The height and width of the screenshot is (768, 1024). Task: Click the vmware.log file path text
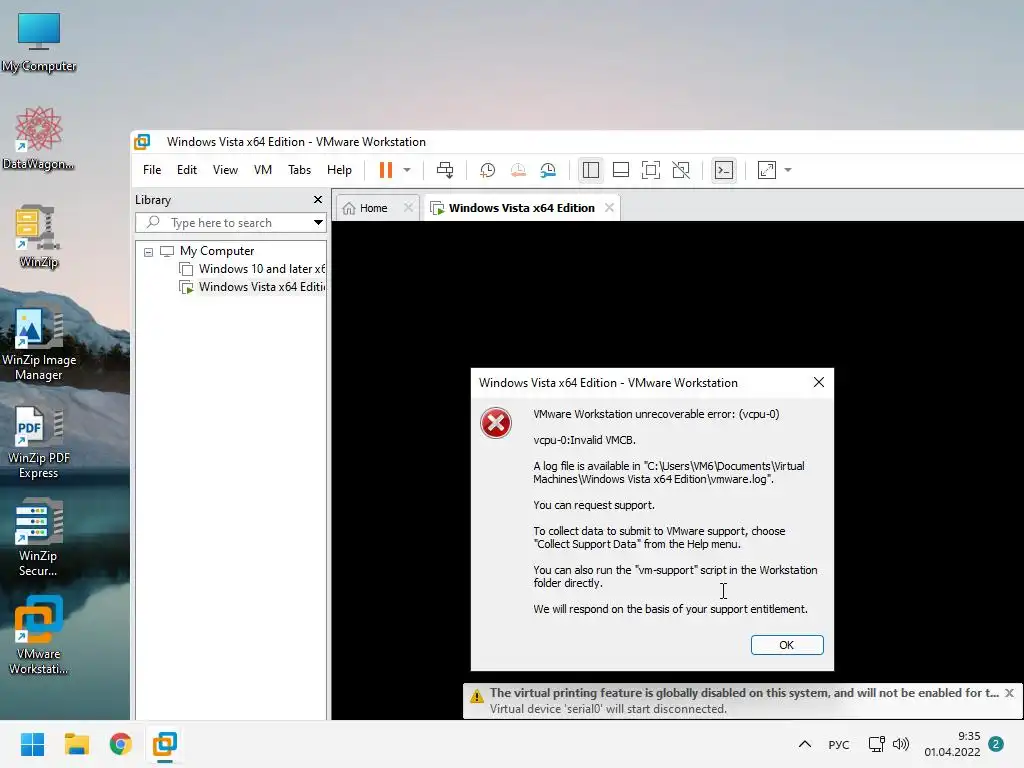669,473
